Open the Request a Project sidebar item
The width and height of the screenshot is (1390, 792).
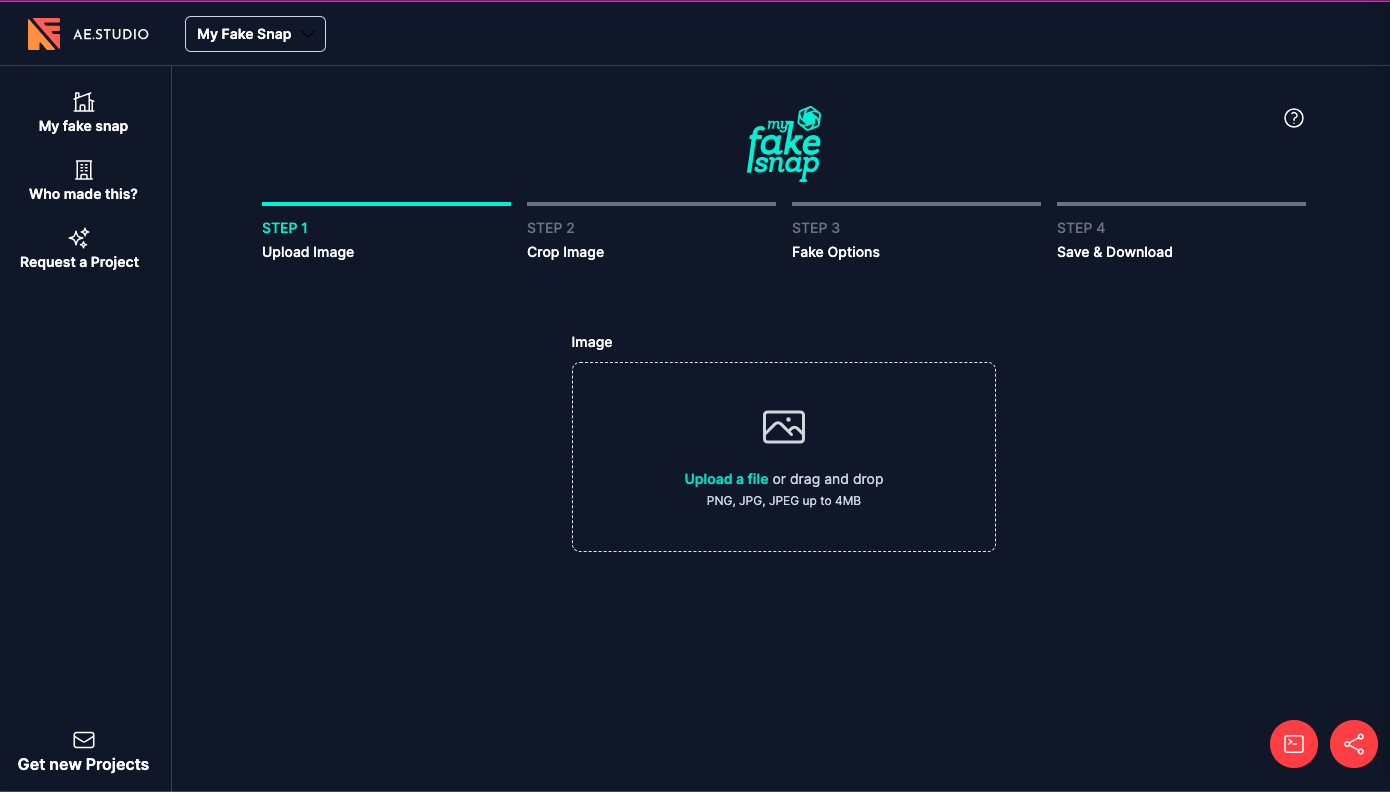[x=80, y=262]
